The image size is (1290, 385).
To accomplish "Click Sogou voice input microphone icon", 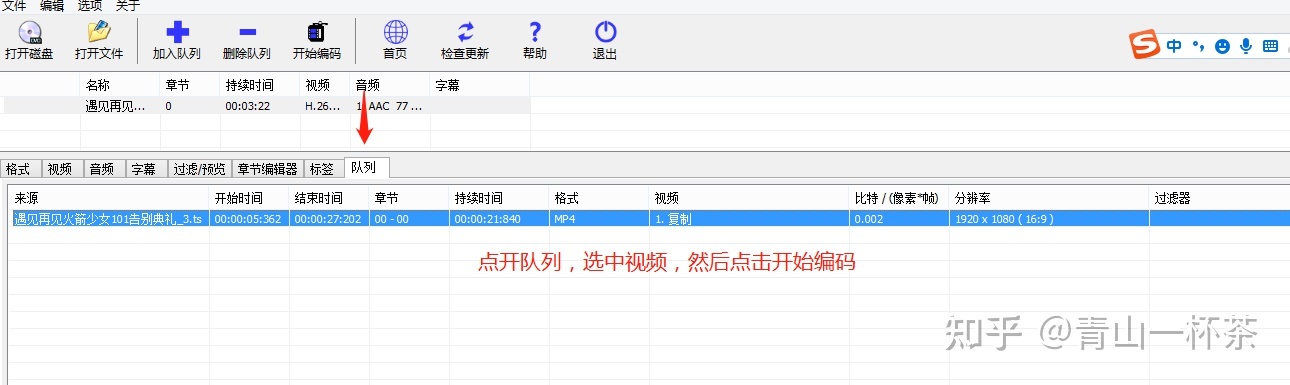I will click(x=1246, y=46).
